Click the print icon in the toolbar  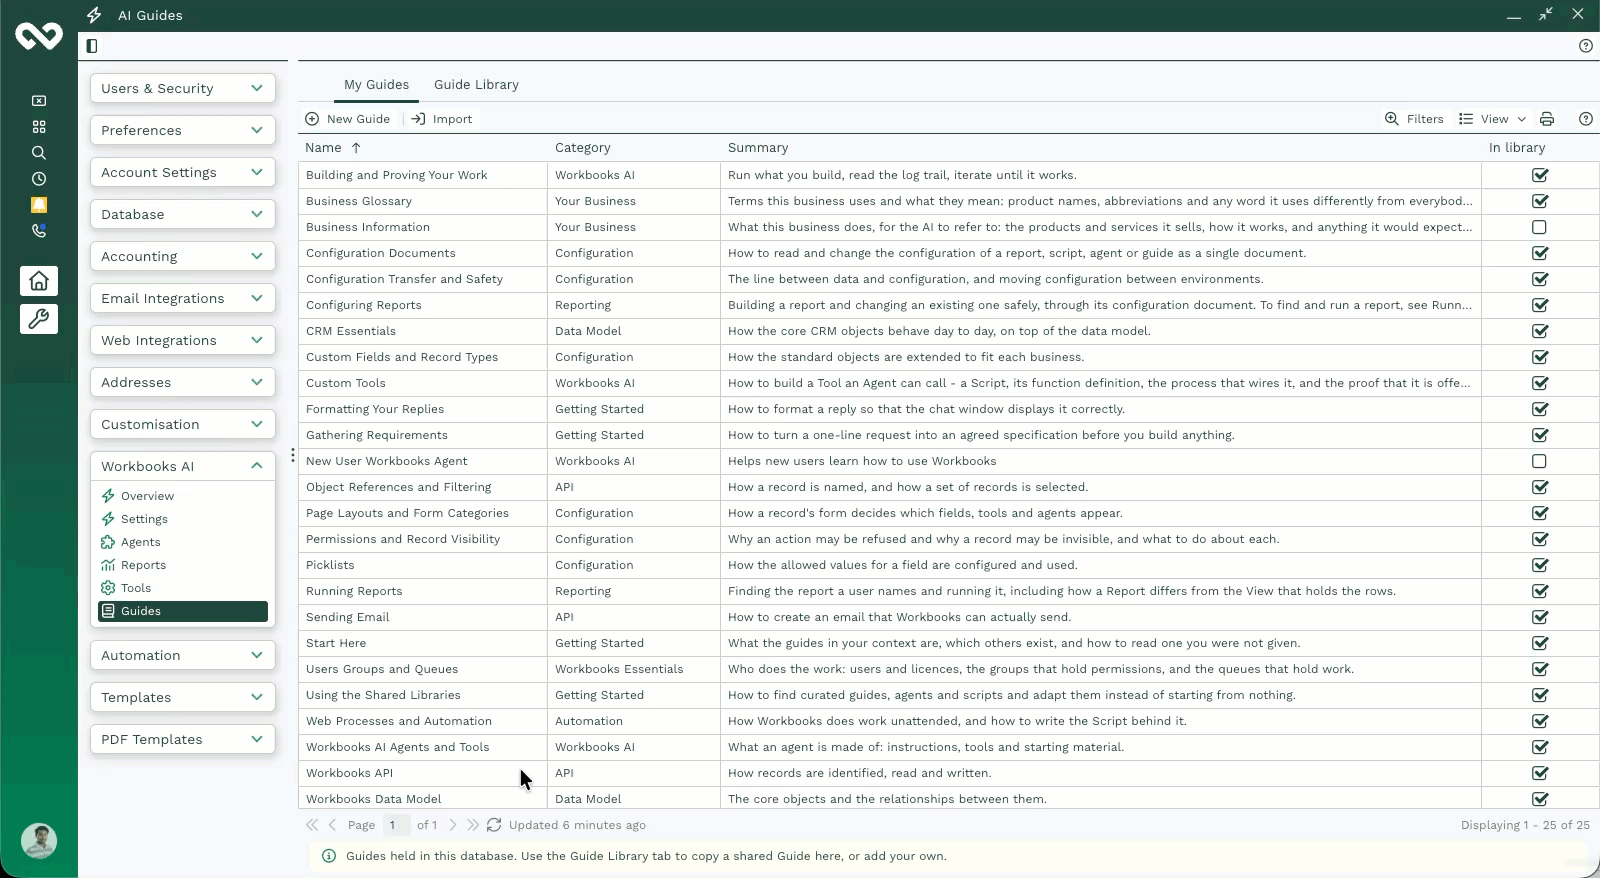[1547, 119]
